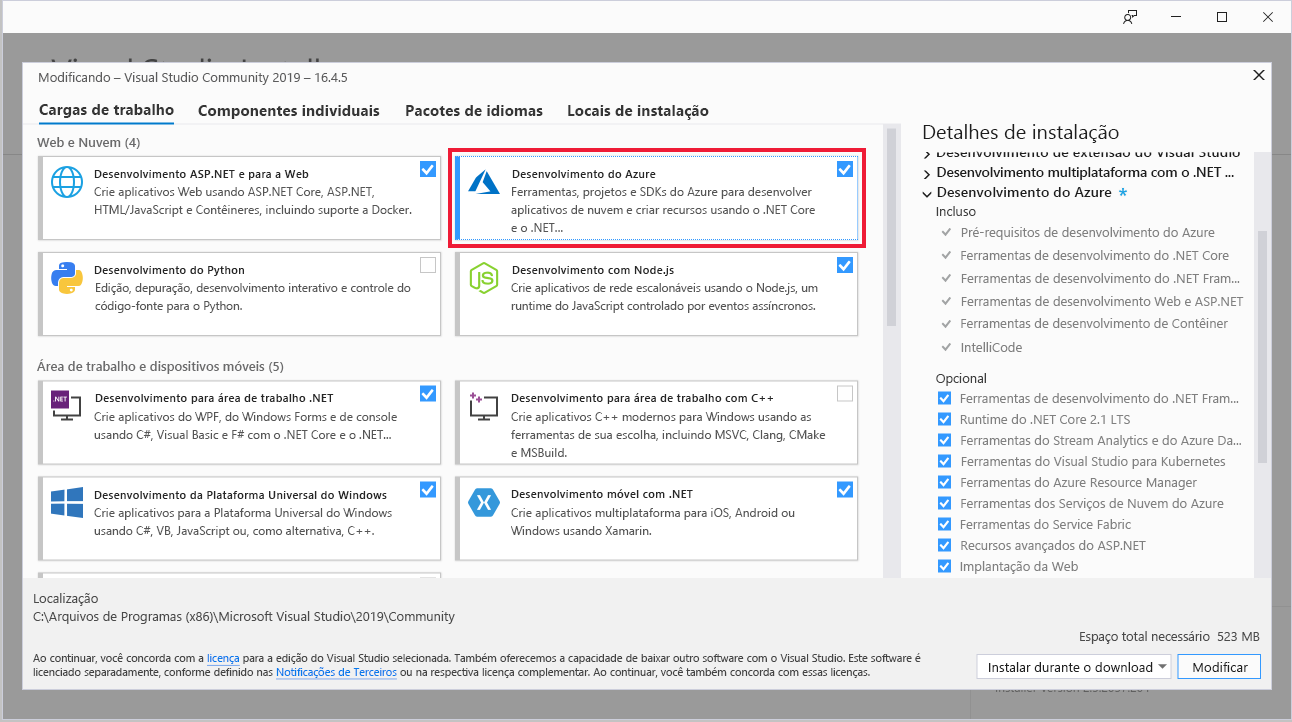1292x722 pixels.
Task: Uncheck the Desenvolvimento do Azure workload
Action: 845,170
